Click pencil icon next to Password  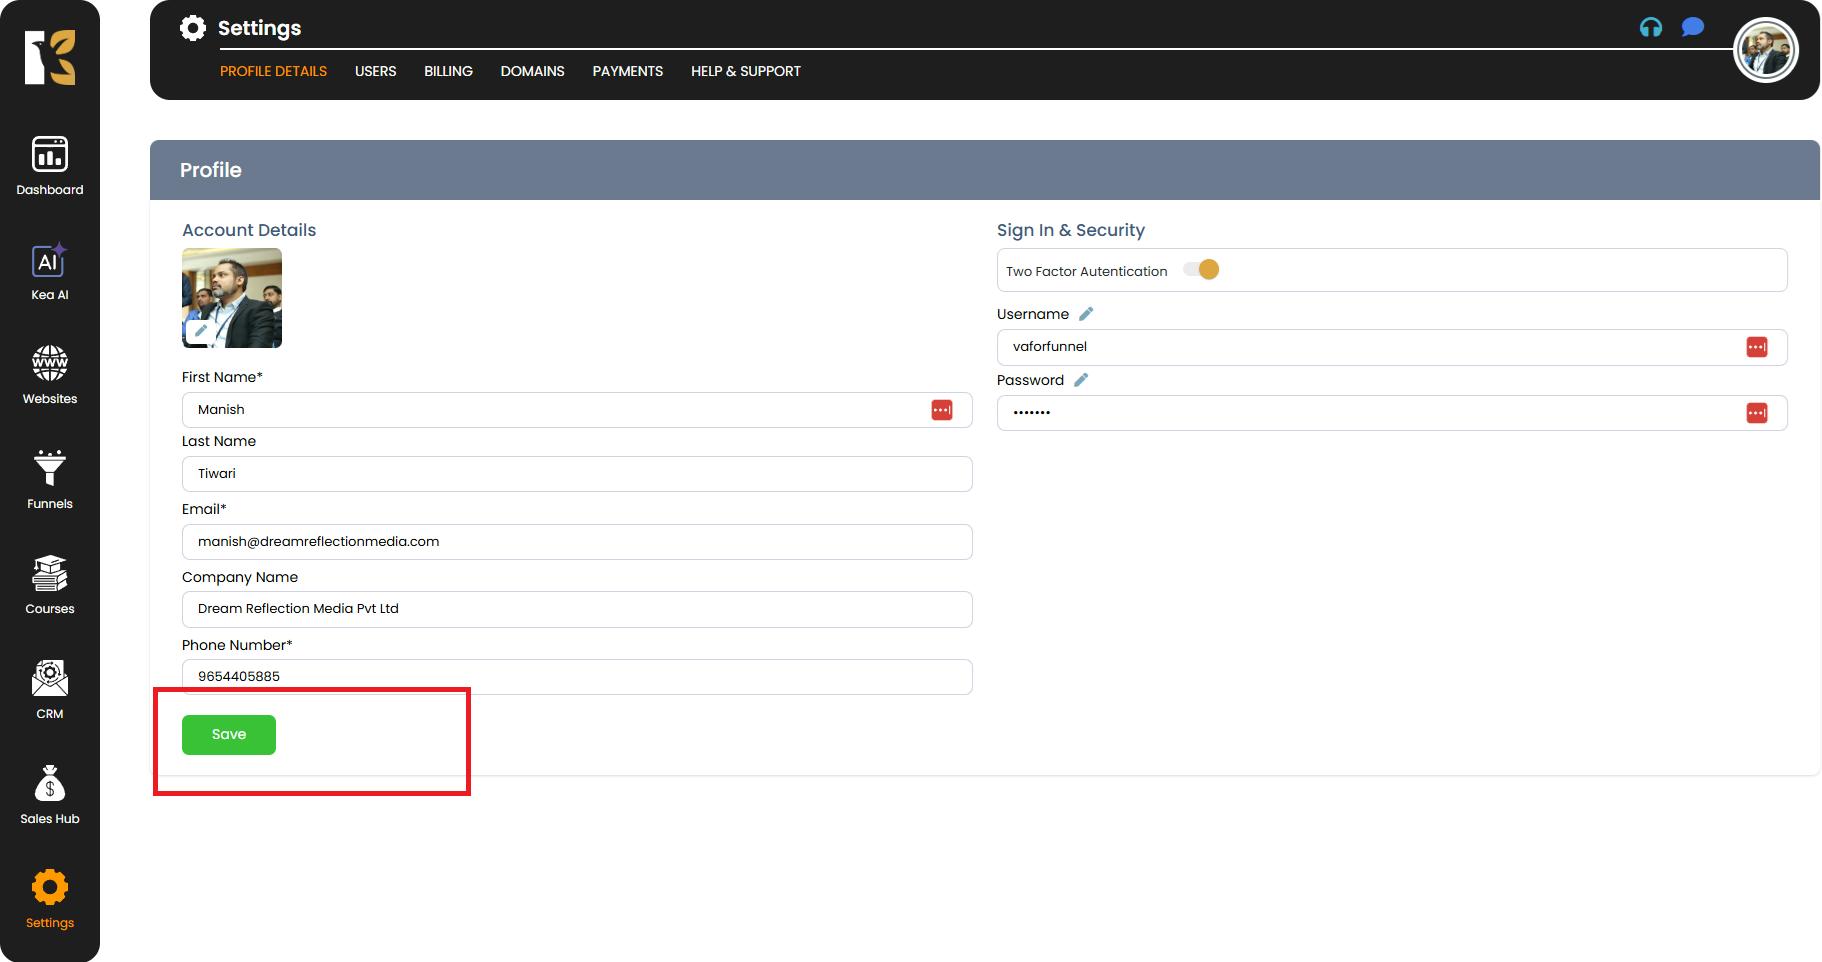(x=1081, y=380)
